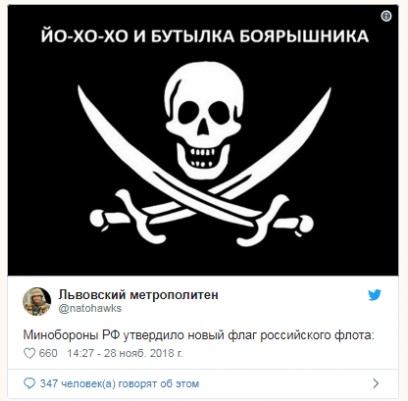Open the Львовский метрополитен profile avatar

coord(37,301)
